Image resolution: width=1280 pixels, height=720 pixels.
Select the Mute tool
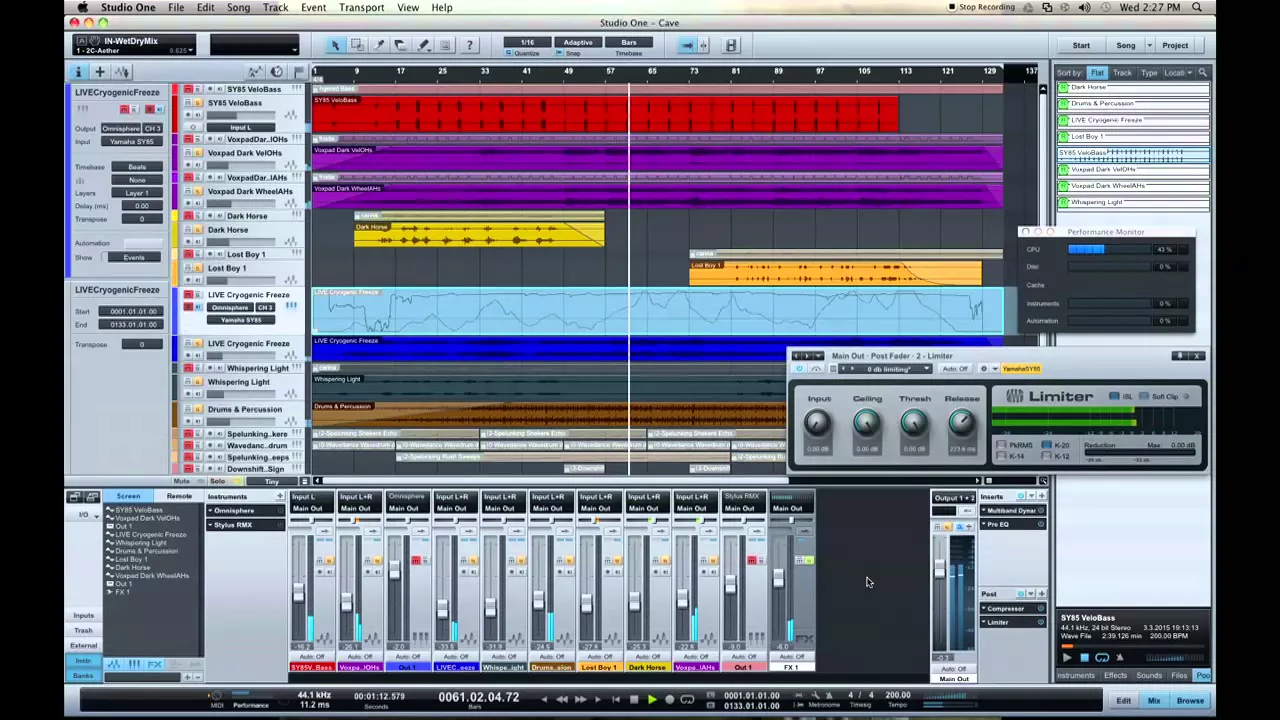click(x=445, y=45)
